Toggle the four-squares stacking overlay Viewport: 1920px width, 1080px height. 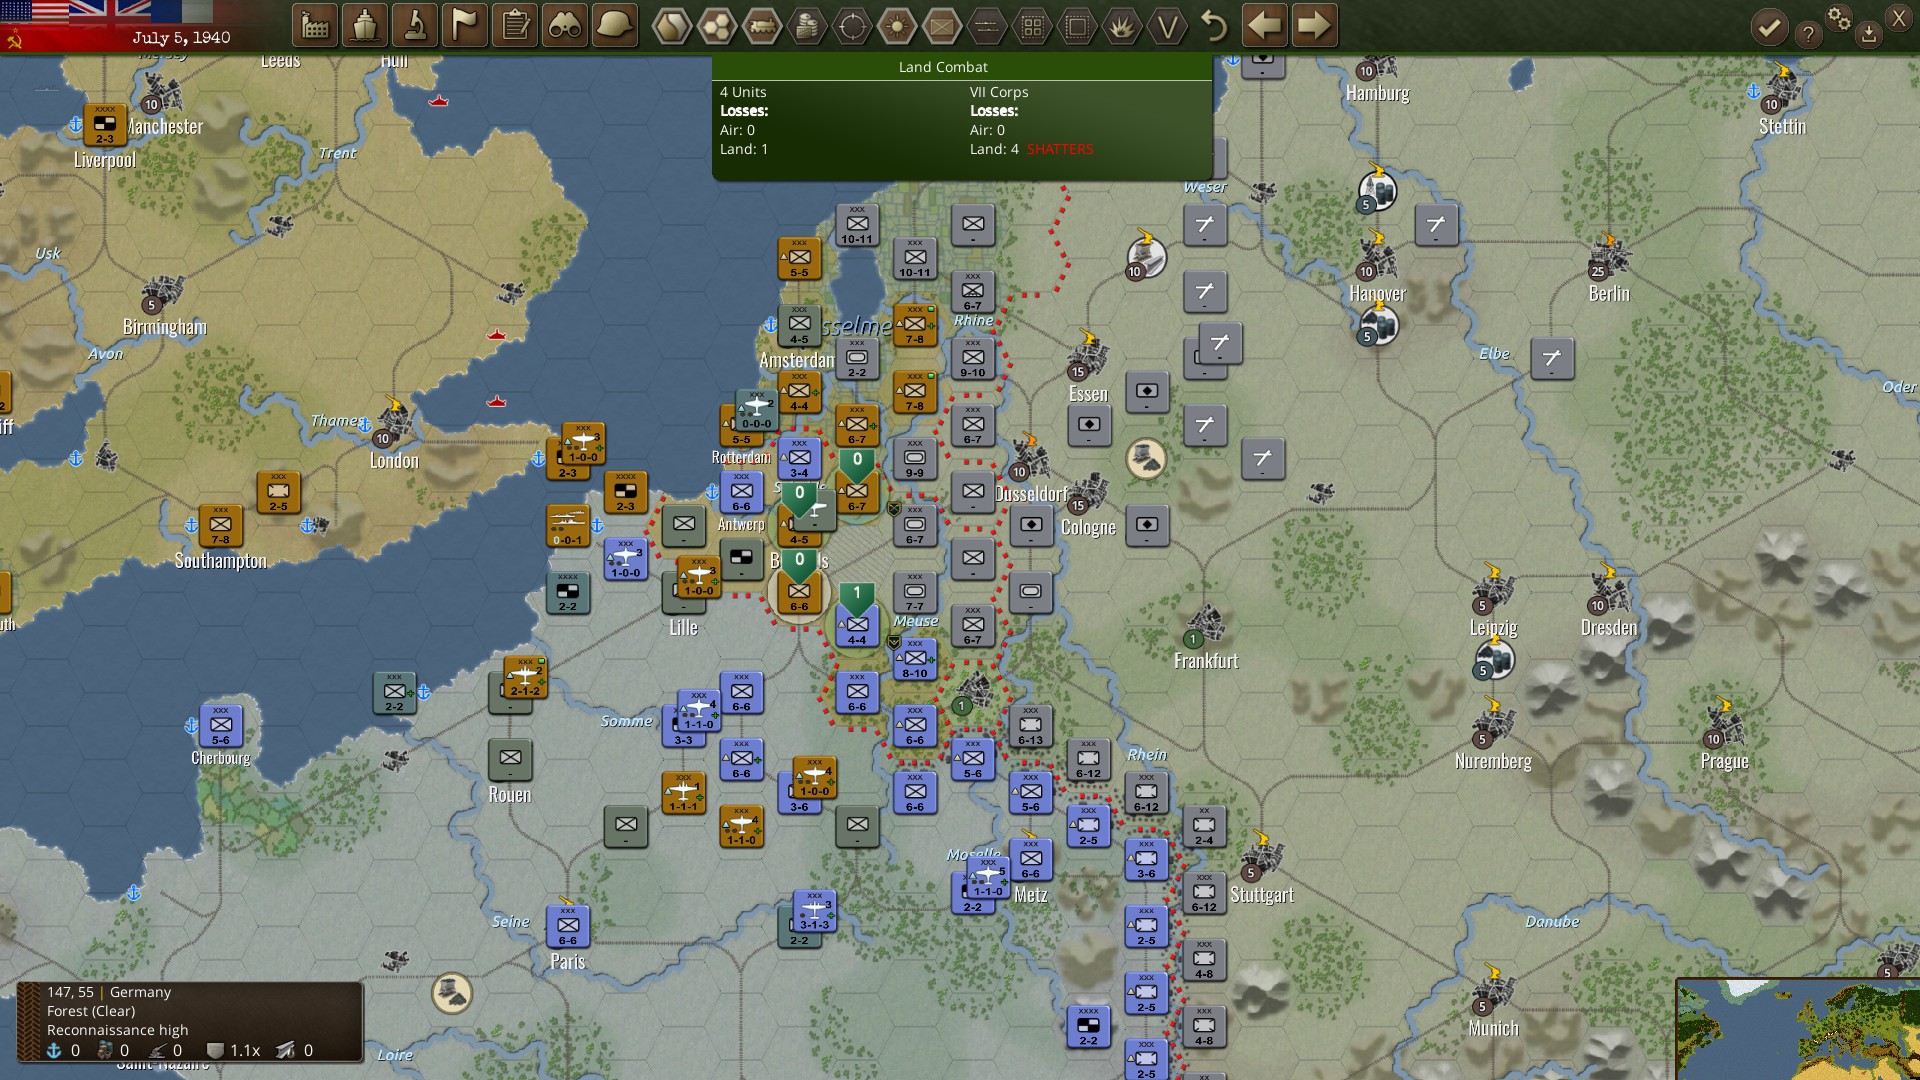[1032, 26]
